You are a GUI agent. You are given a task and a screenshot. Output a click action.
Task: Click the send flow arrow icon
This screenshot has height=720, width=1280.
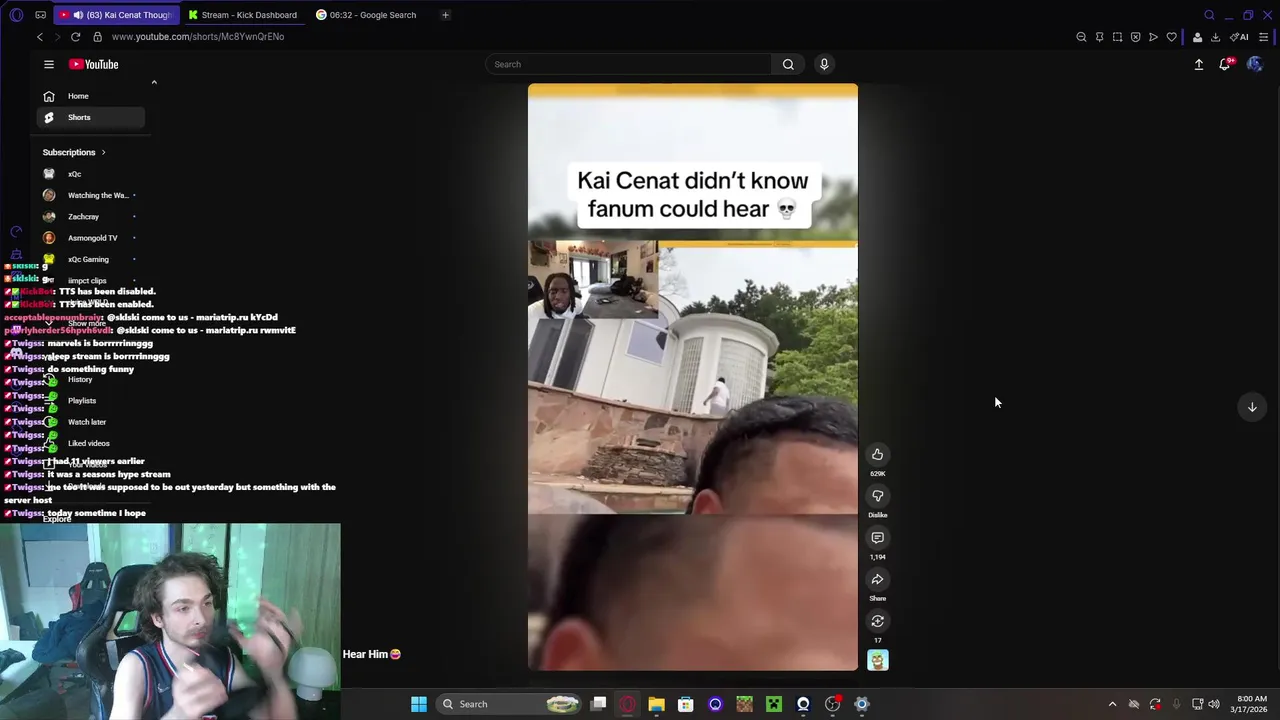pyautogui.click(x=1153, y=37)
